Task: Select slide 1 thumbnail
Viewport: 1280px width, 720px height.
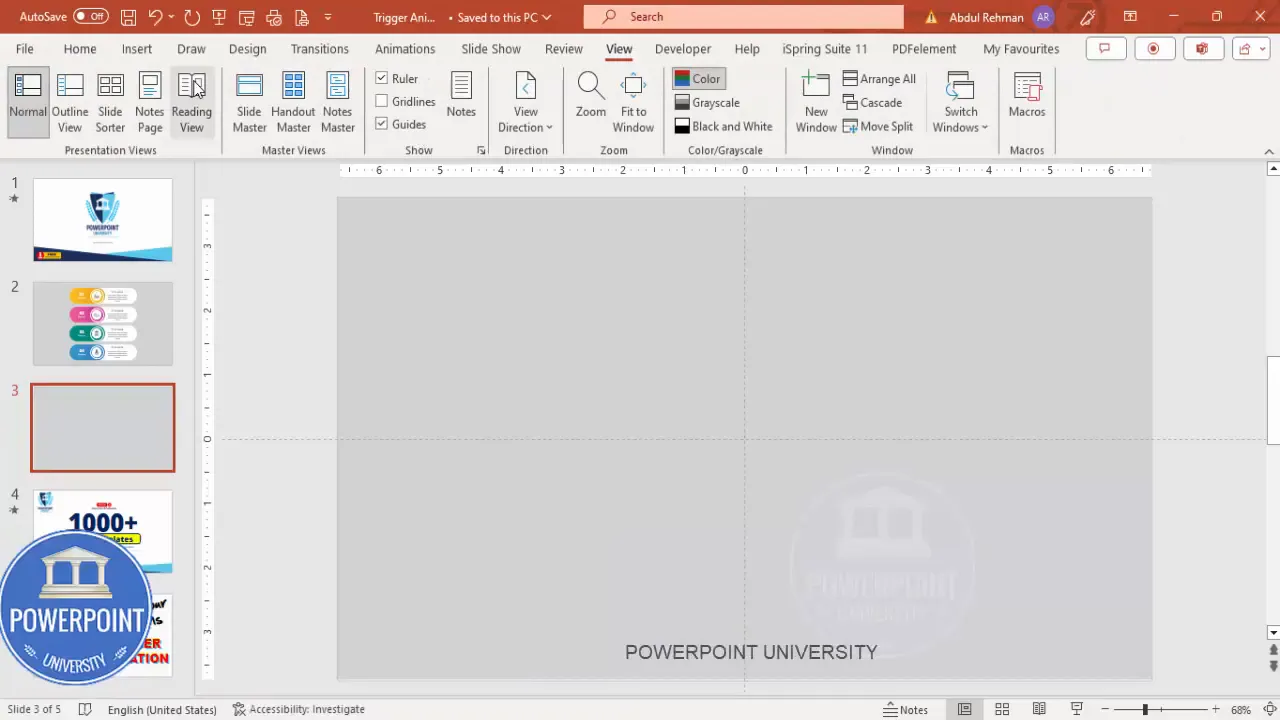Action: [103, 220]
